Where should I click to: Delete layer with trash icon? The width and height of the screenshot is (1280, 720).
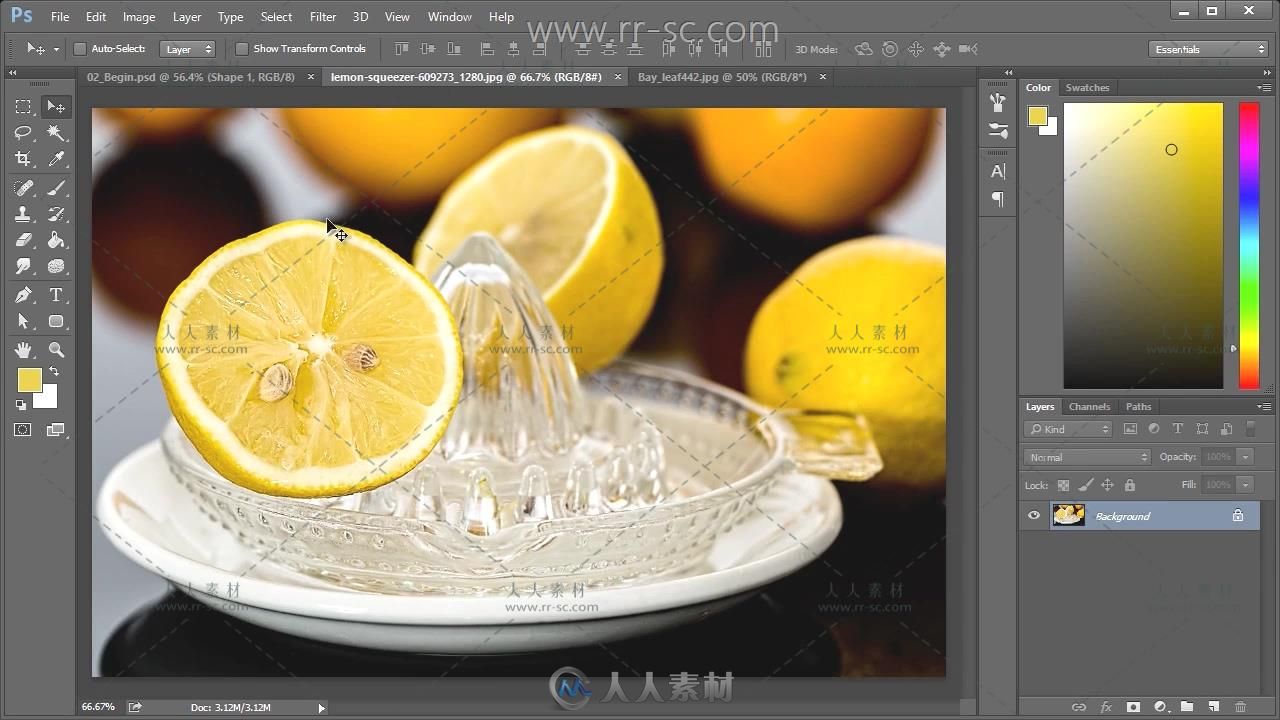tap(1240, 707)
